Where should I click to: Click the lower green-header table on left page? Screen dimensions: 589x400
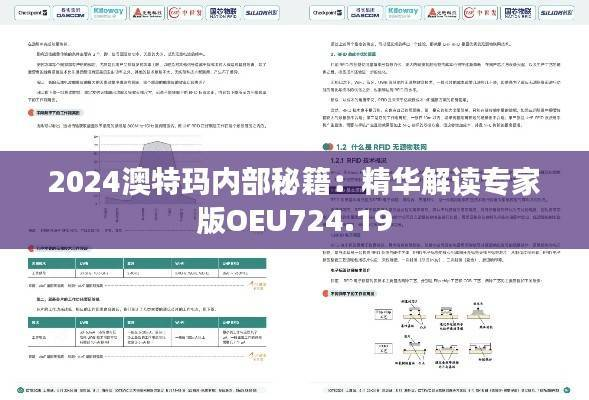(x=147, y=332)
